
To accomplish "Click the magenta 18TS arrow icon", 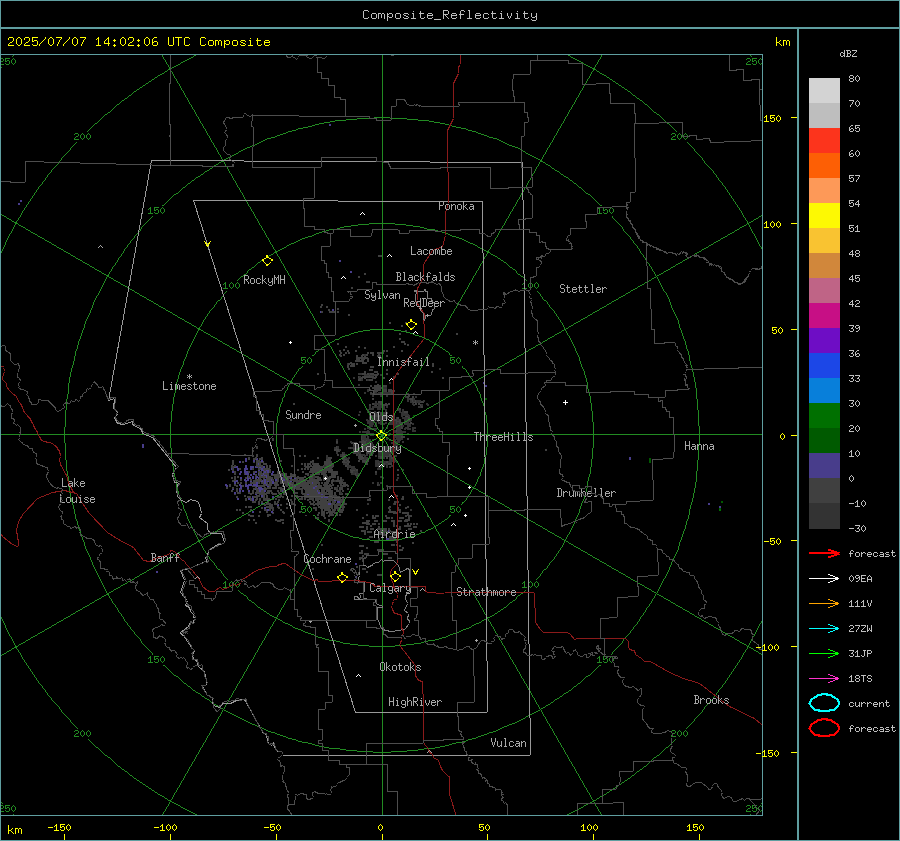I will point(824,679).
